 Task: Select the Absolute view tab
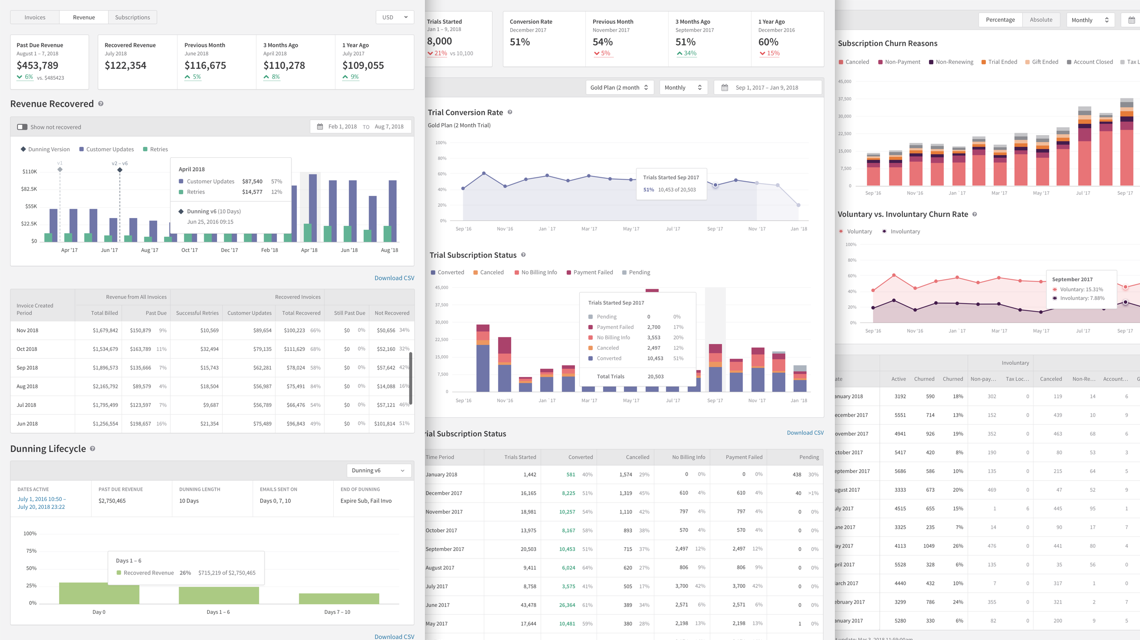[x=1040, y=20]
